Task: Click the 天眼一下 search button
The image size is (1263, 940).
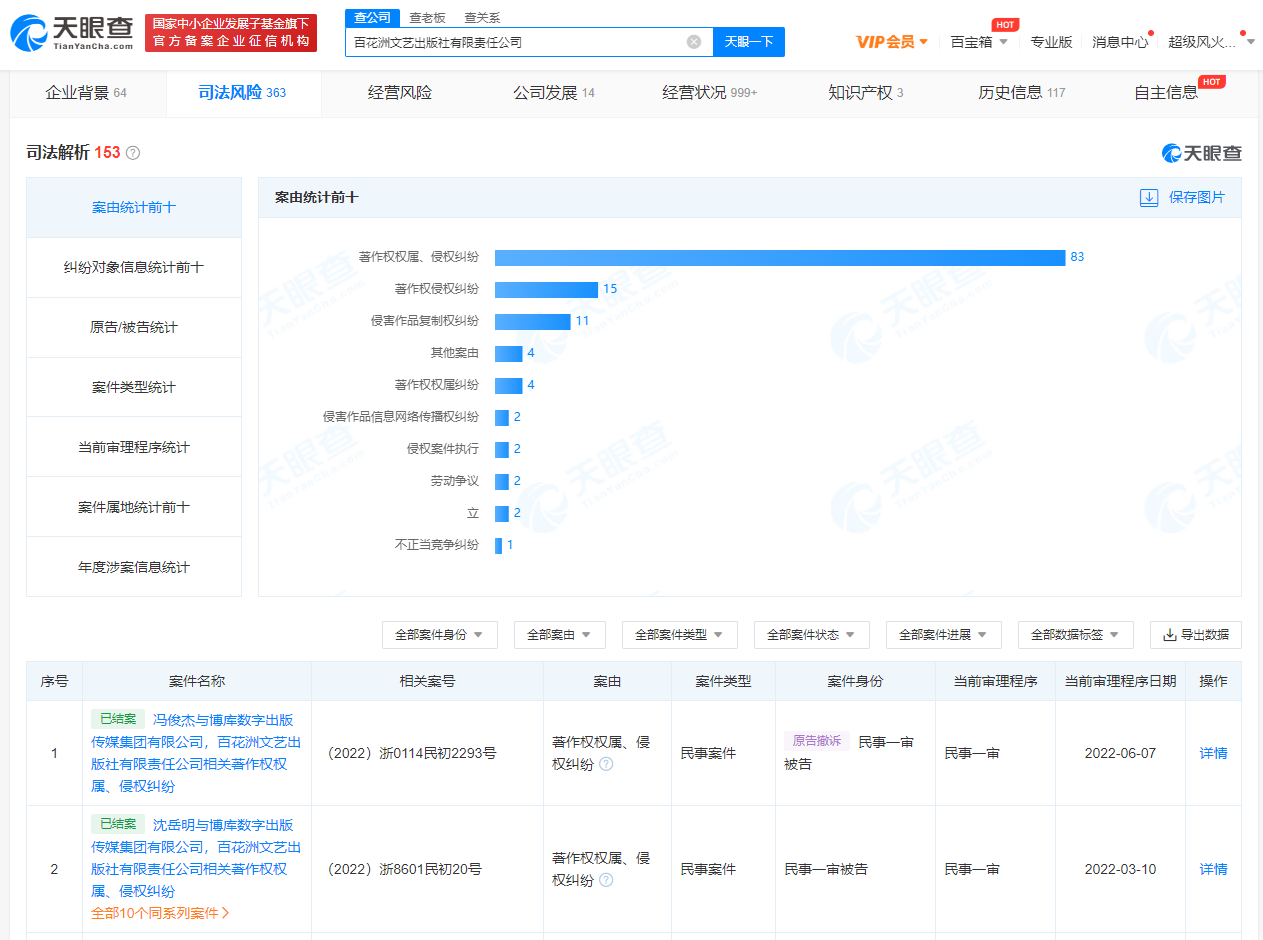Action: [x=749, y=42]
